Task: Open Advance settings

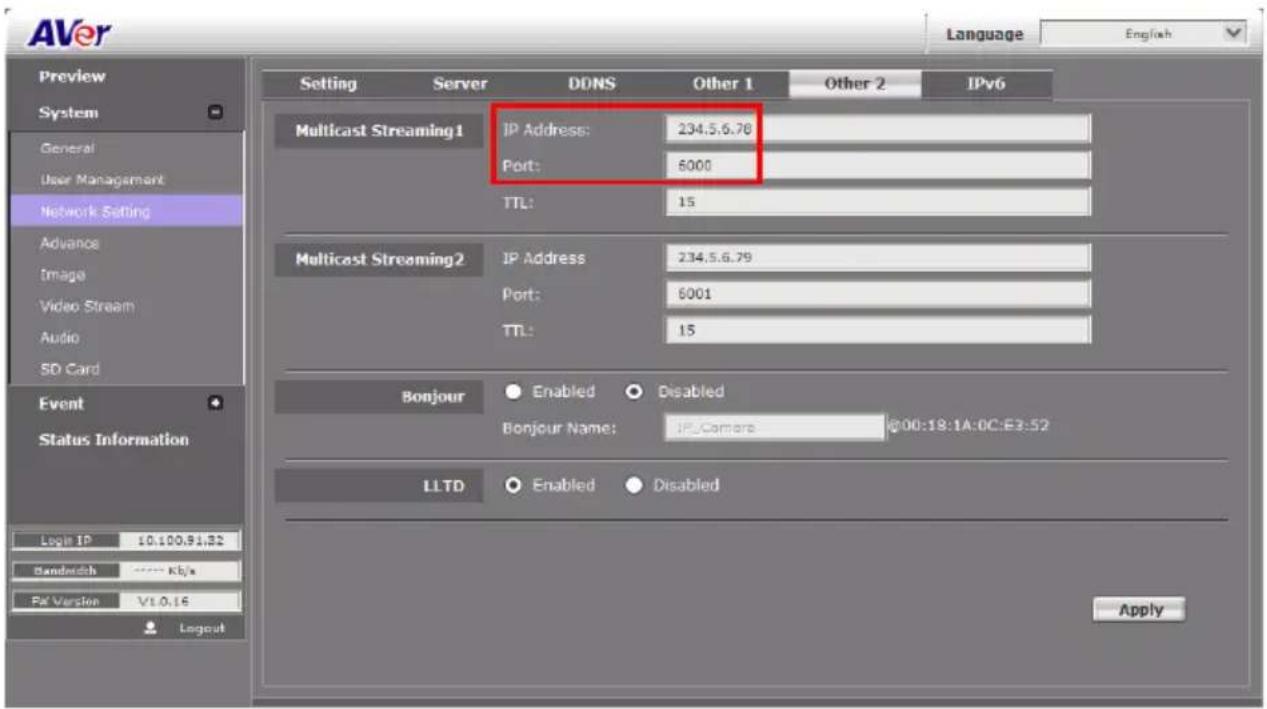Action: coord(70,243)
